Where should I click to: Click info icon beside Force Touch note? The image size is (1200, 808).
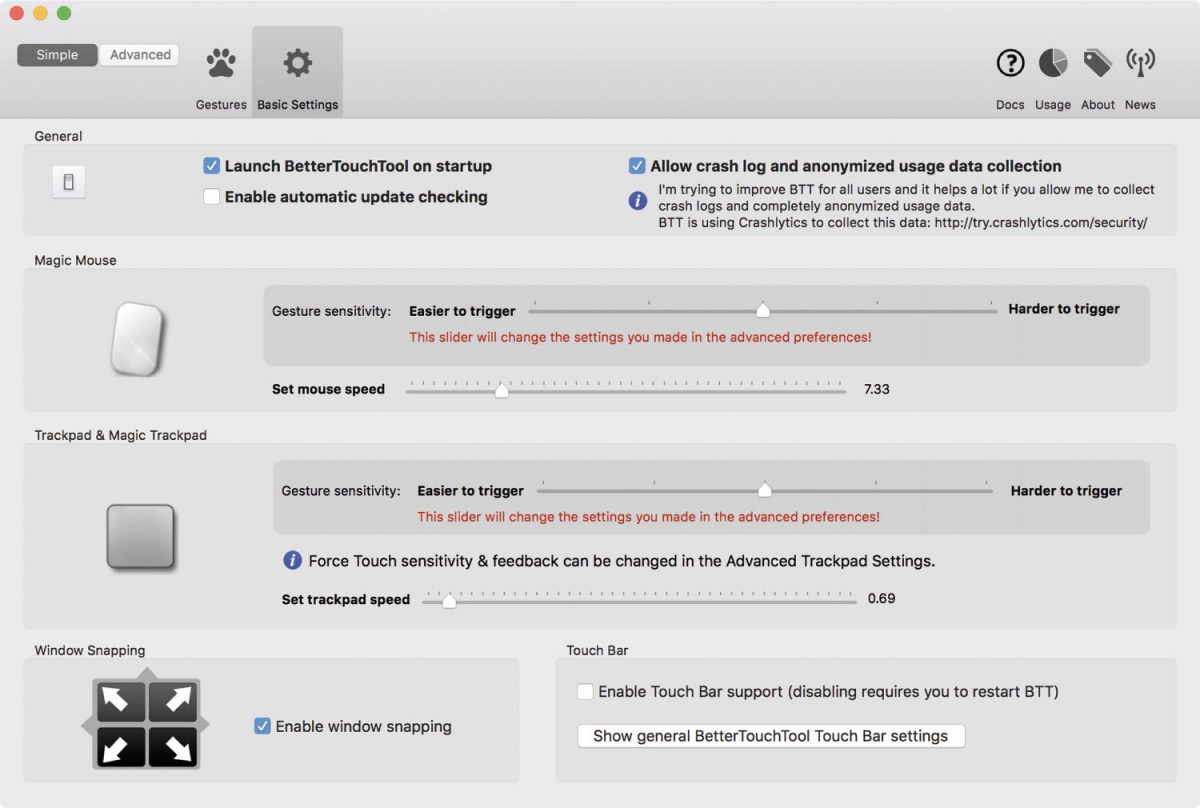[292, 560]
